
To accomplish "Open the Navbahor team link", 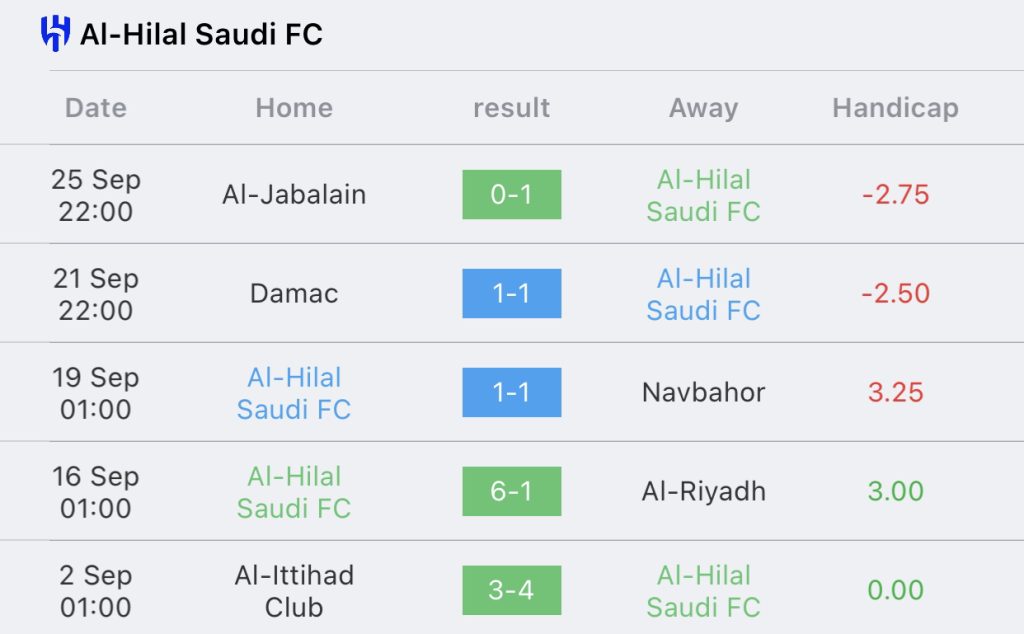I will point(703,392).
